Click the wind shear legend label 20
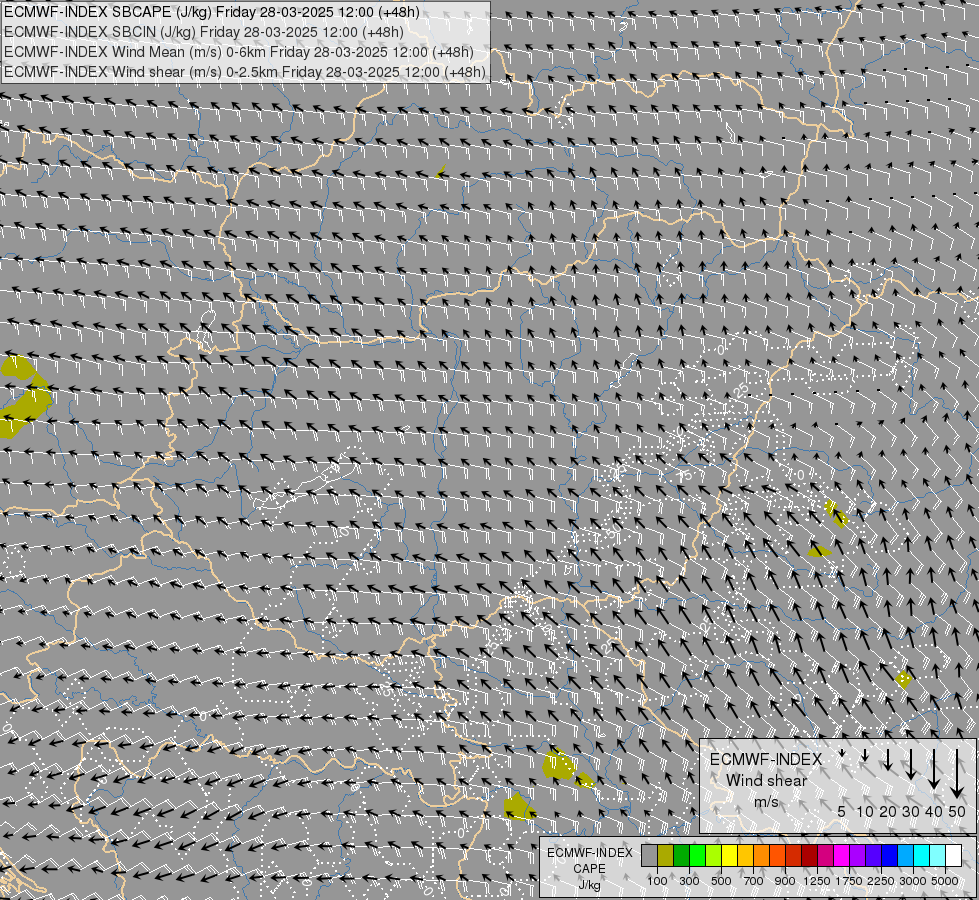Image resolution: width=979 pixels, height=900 pixels. pyautogui.click(x=888, y=811)
